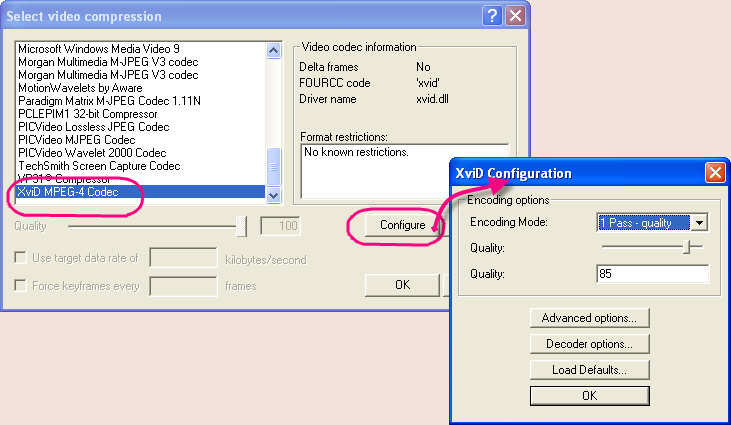Click the Load Defaults button
Image resolution: width=731 pixels, height=425 pixels.
tap(589, 370)
